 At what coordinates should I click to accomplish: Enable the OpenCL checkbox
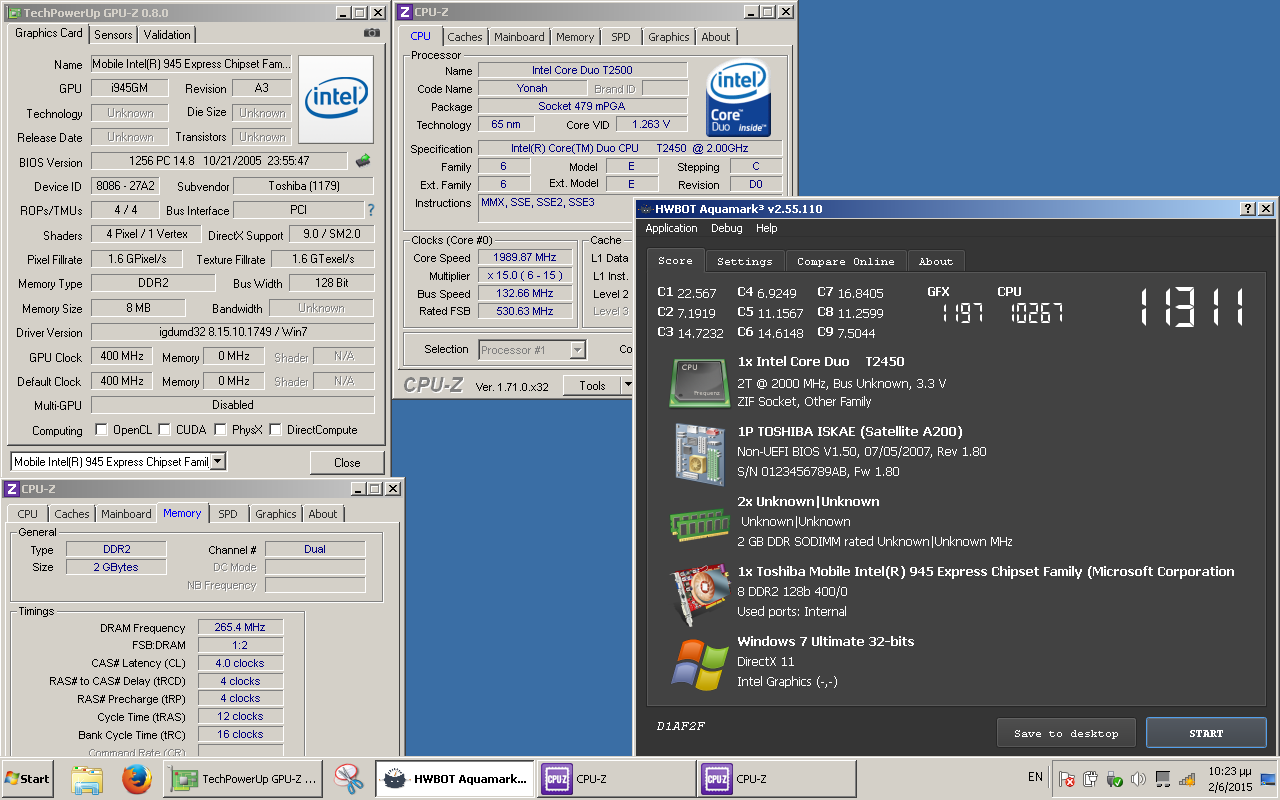[101, 430]
